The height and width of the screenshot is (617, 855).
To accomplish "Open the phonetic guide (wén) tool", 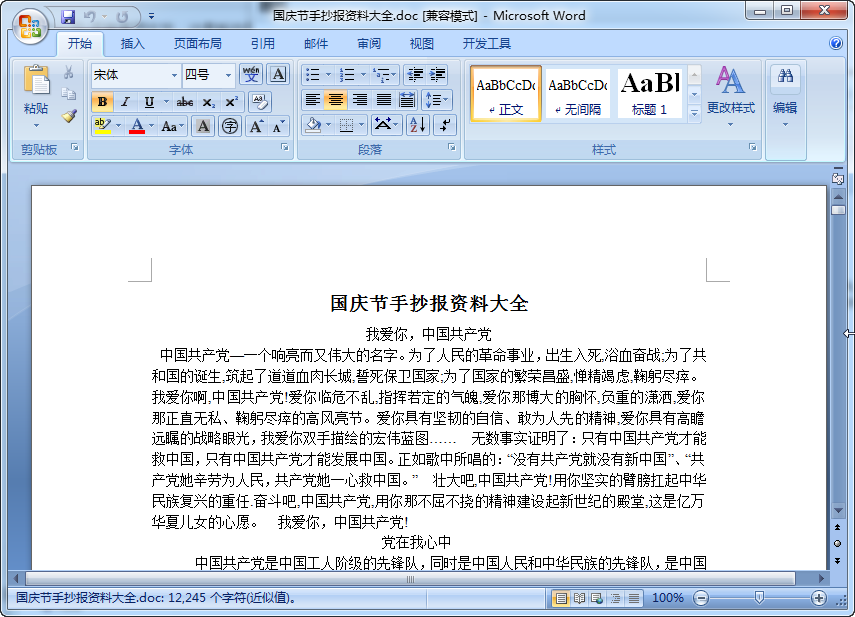I will pyautogui.click(x=251, y=75).
